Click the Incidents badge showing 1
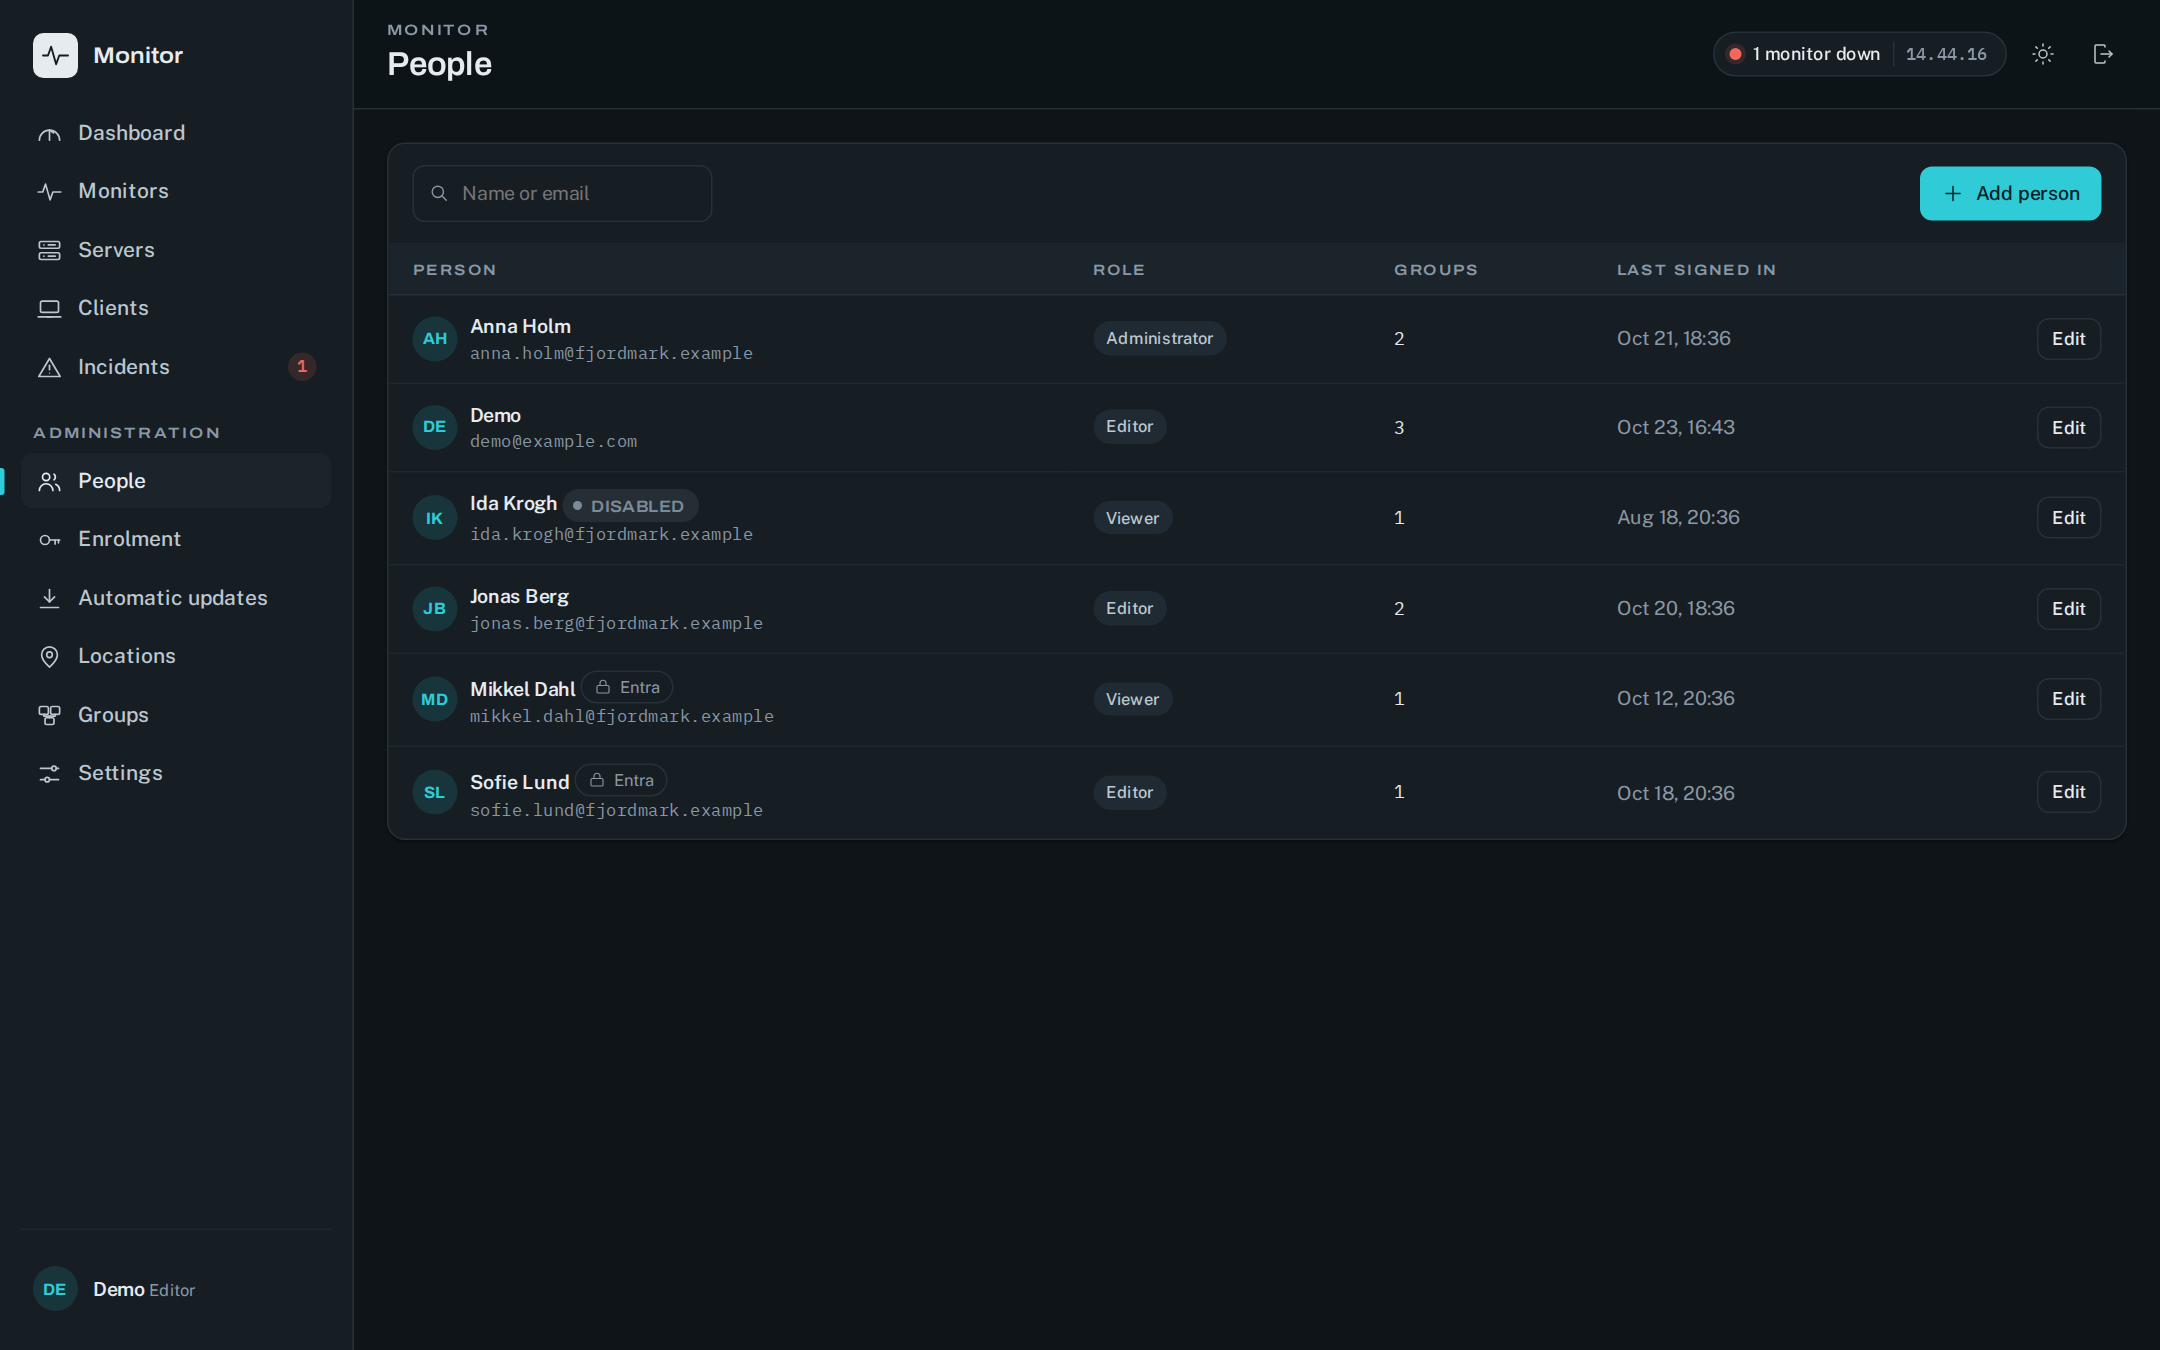 (302, 367)
